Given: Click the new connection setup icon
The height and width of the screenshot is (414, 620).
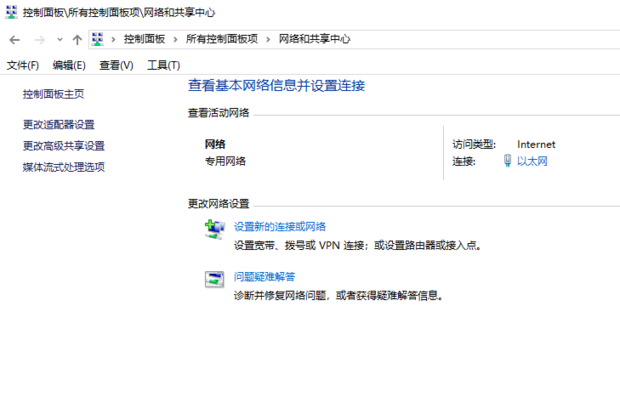Looking at the screenshot, I should pos(215,230).
